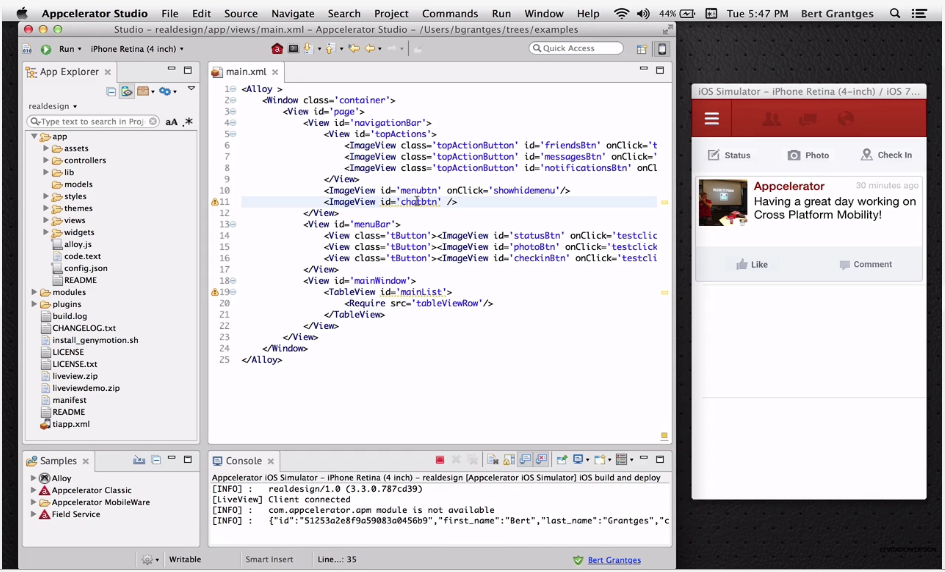Open the terminal icon in the toolbar

coord(294,49)
